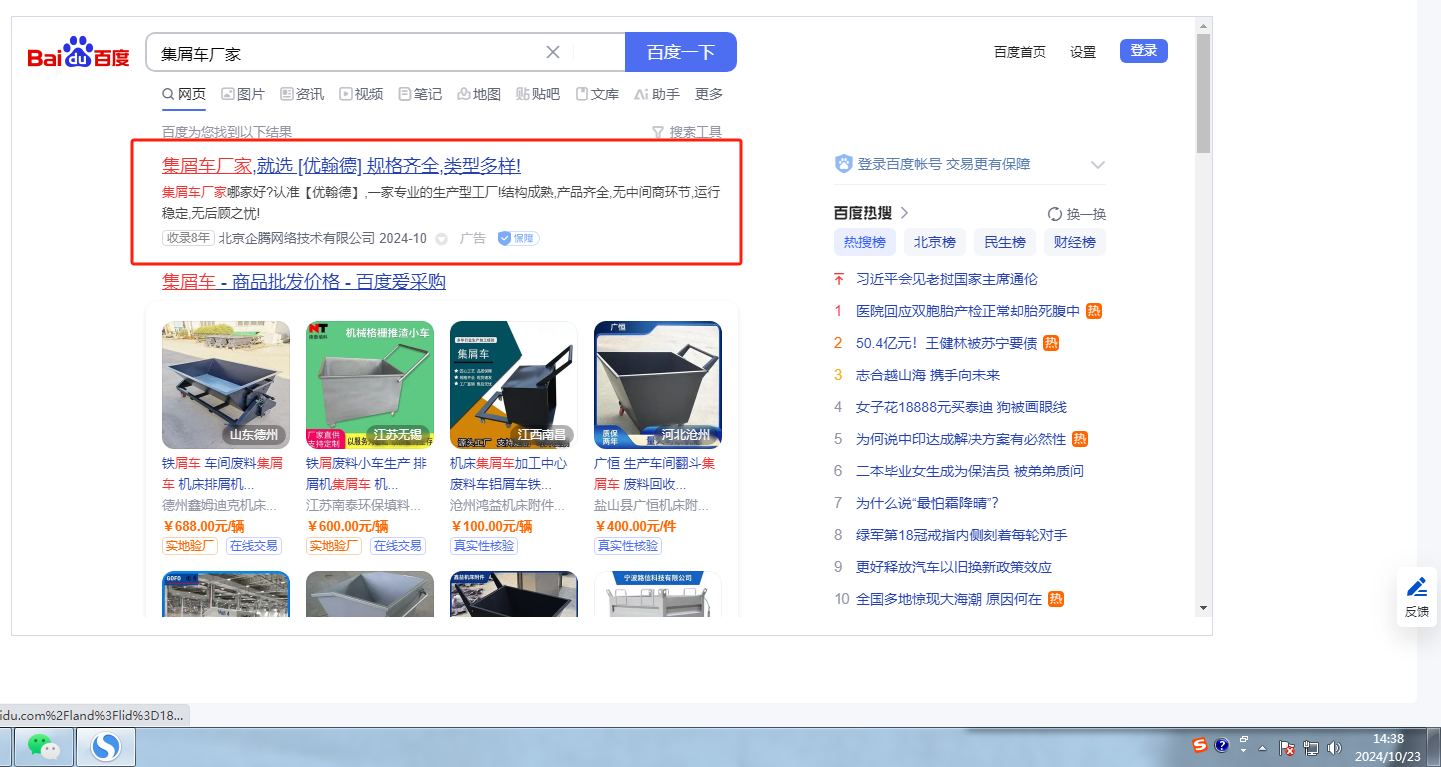Click the 收录8年 badge
Image resolution: width=1441 pixels, height=767 pixels.
pyautogui.click(x=188, y=239)
